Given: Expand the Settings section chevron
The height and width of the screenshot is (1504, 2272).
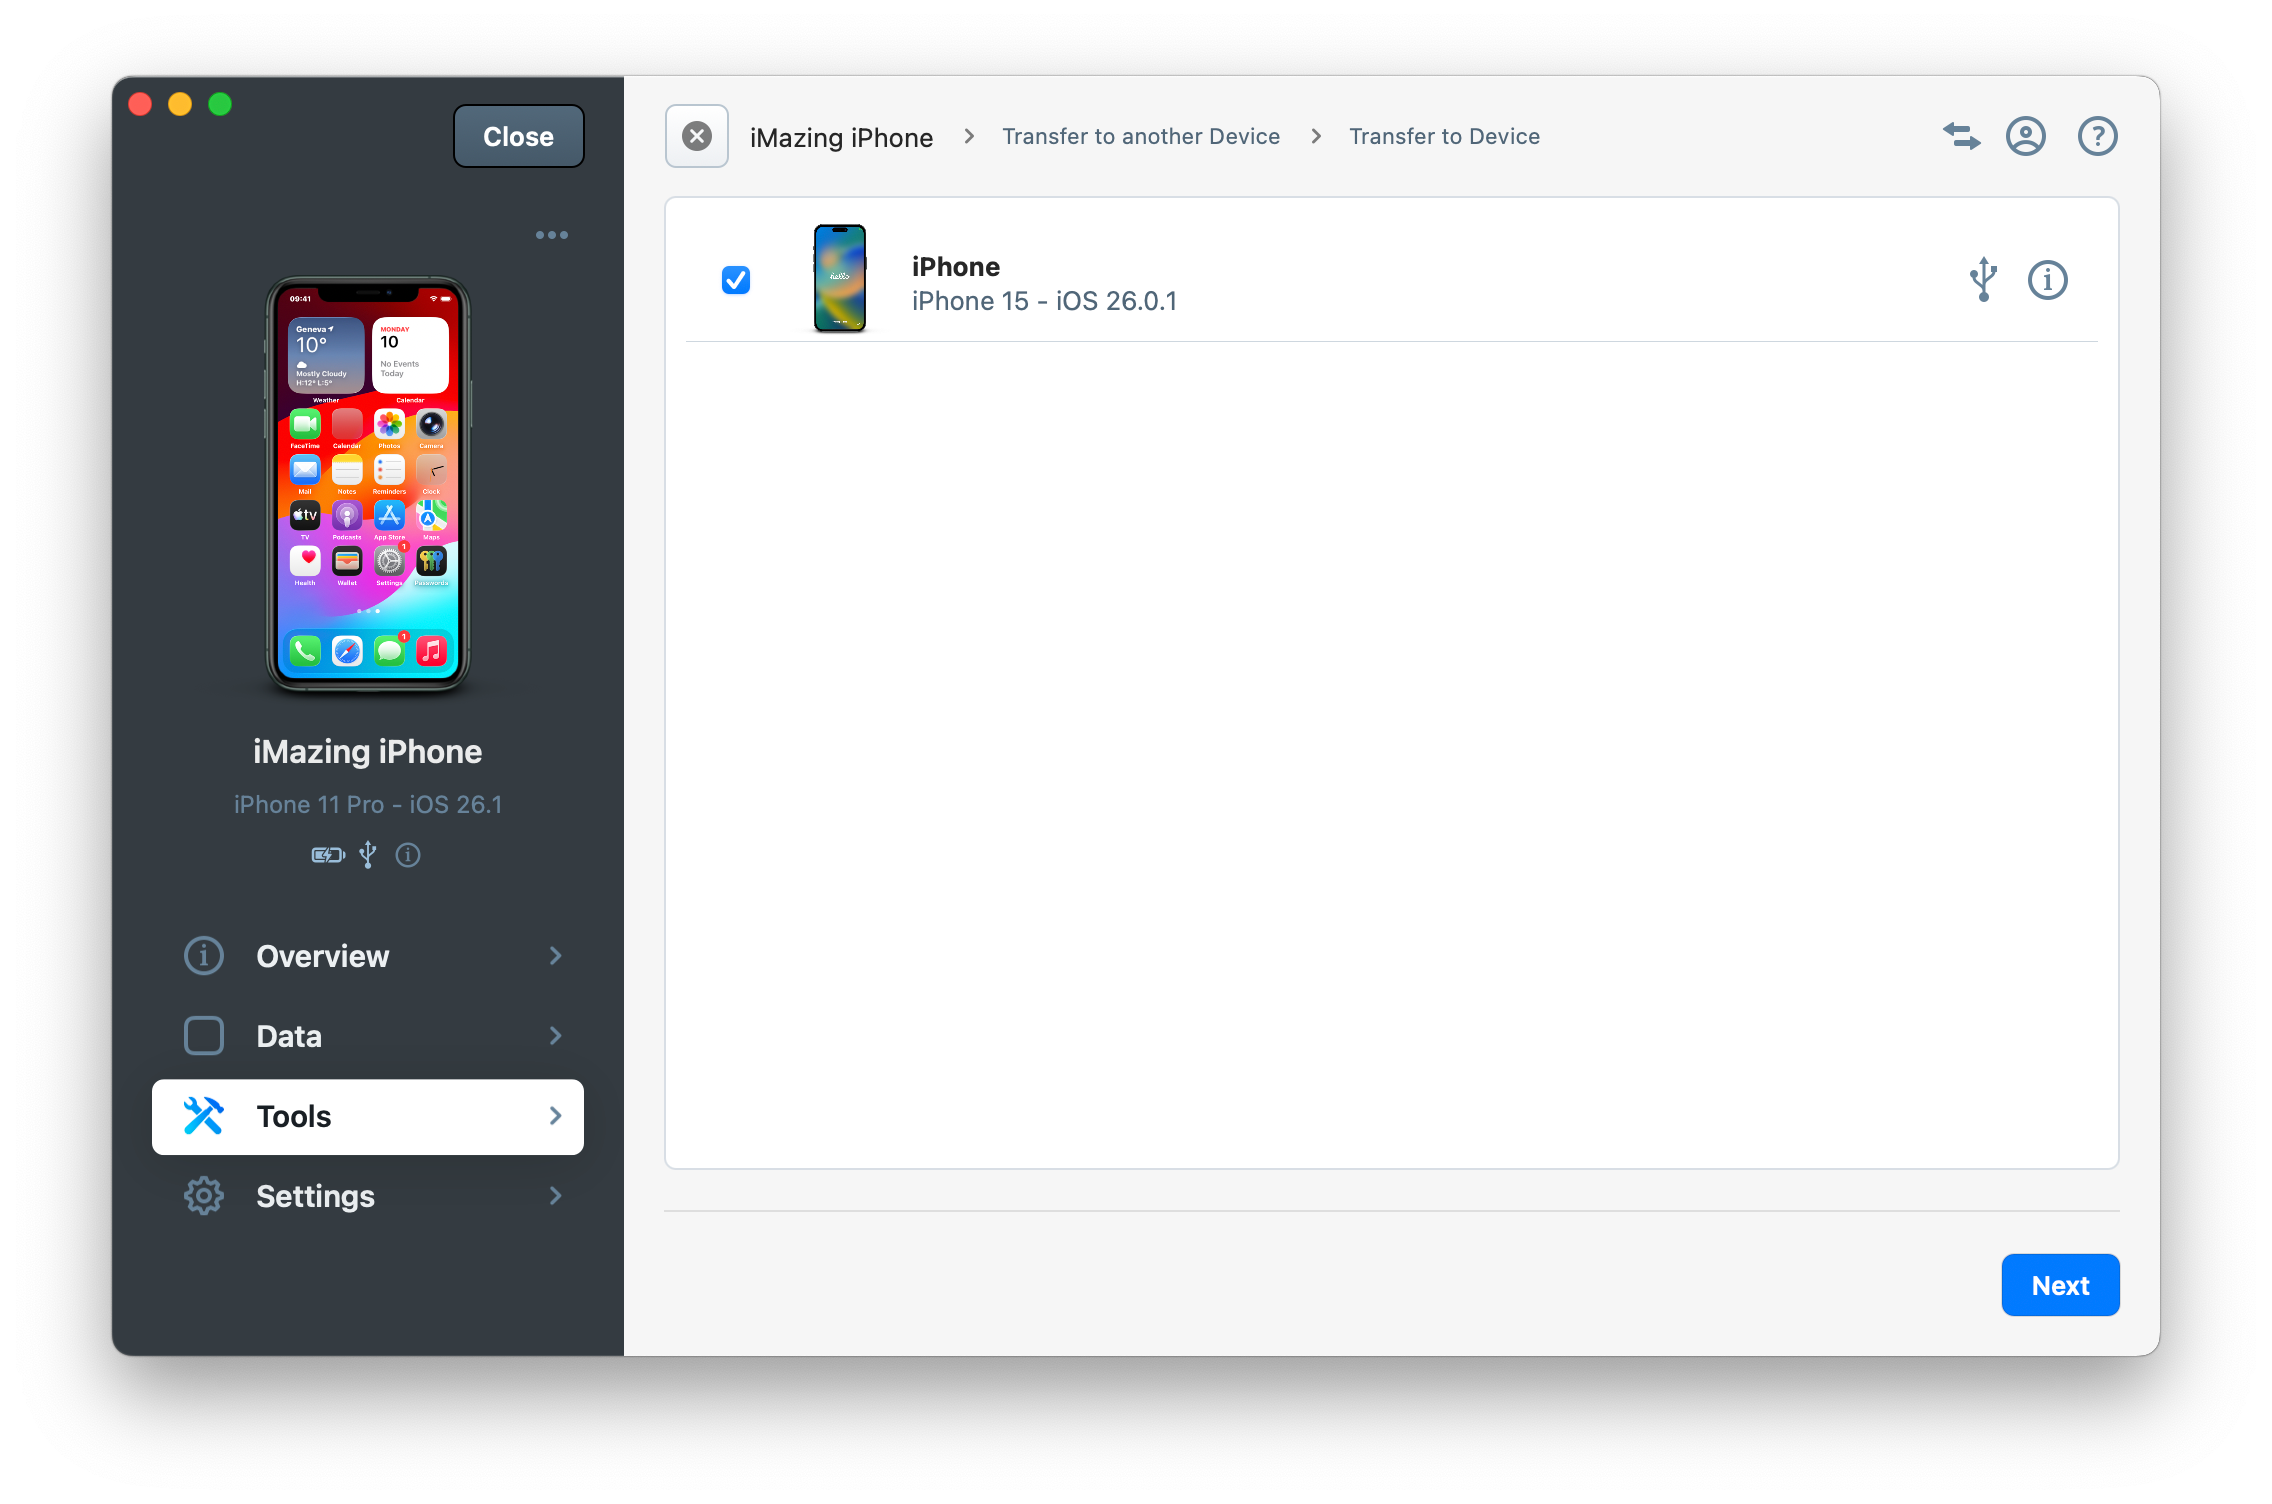Looking at the screenshot, I should (556, 1196).
